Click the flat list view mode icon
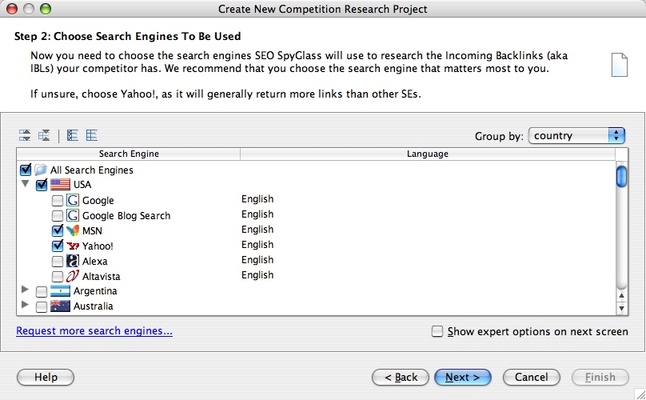Viewport: 646px width, 400px height. (x=91, y=135)
